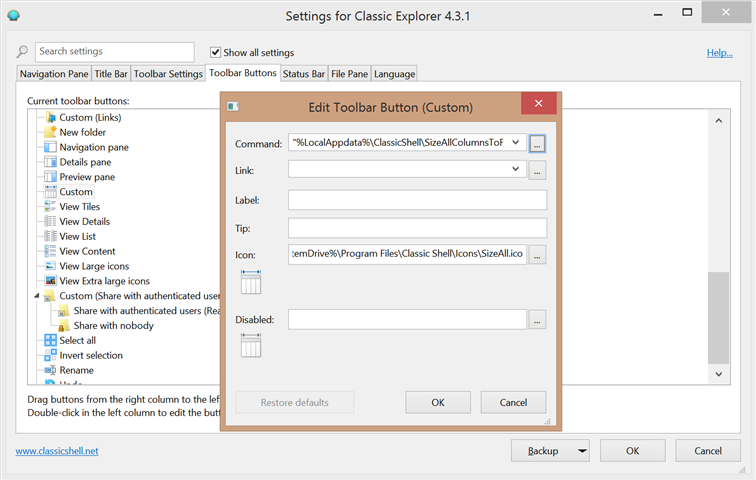Click the Invert selection icon

point(50,355)
